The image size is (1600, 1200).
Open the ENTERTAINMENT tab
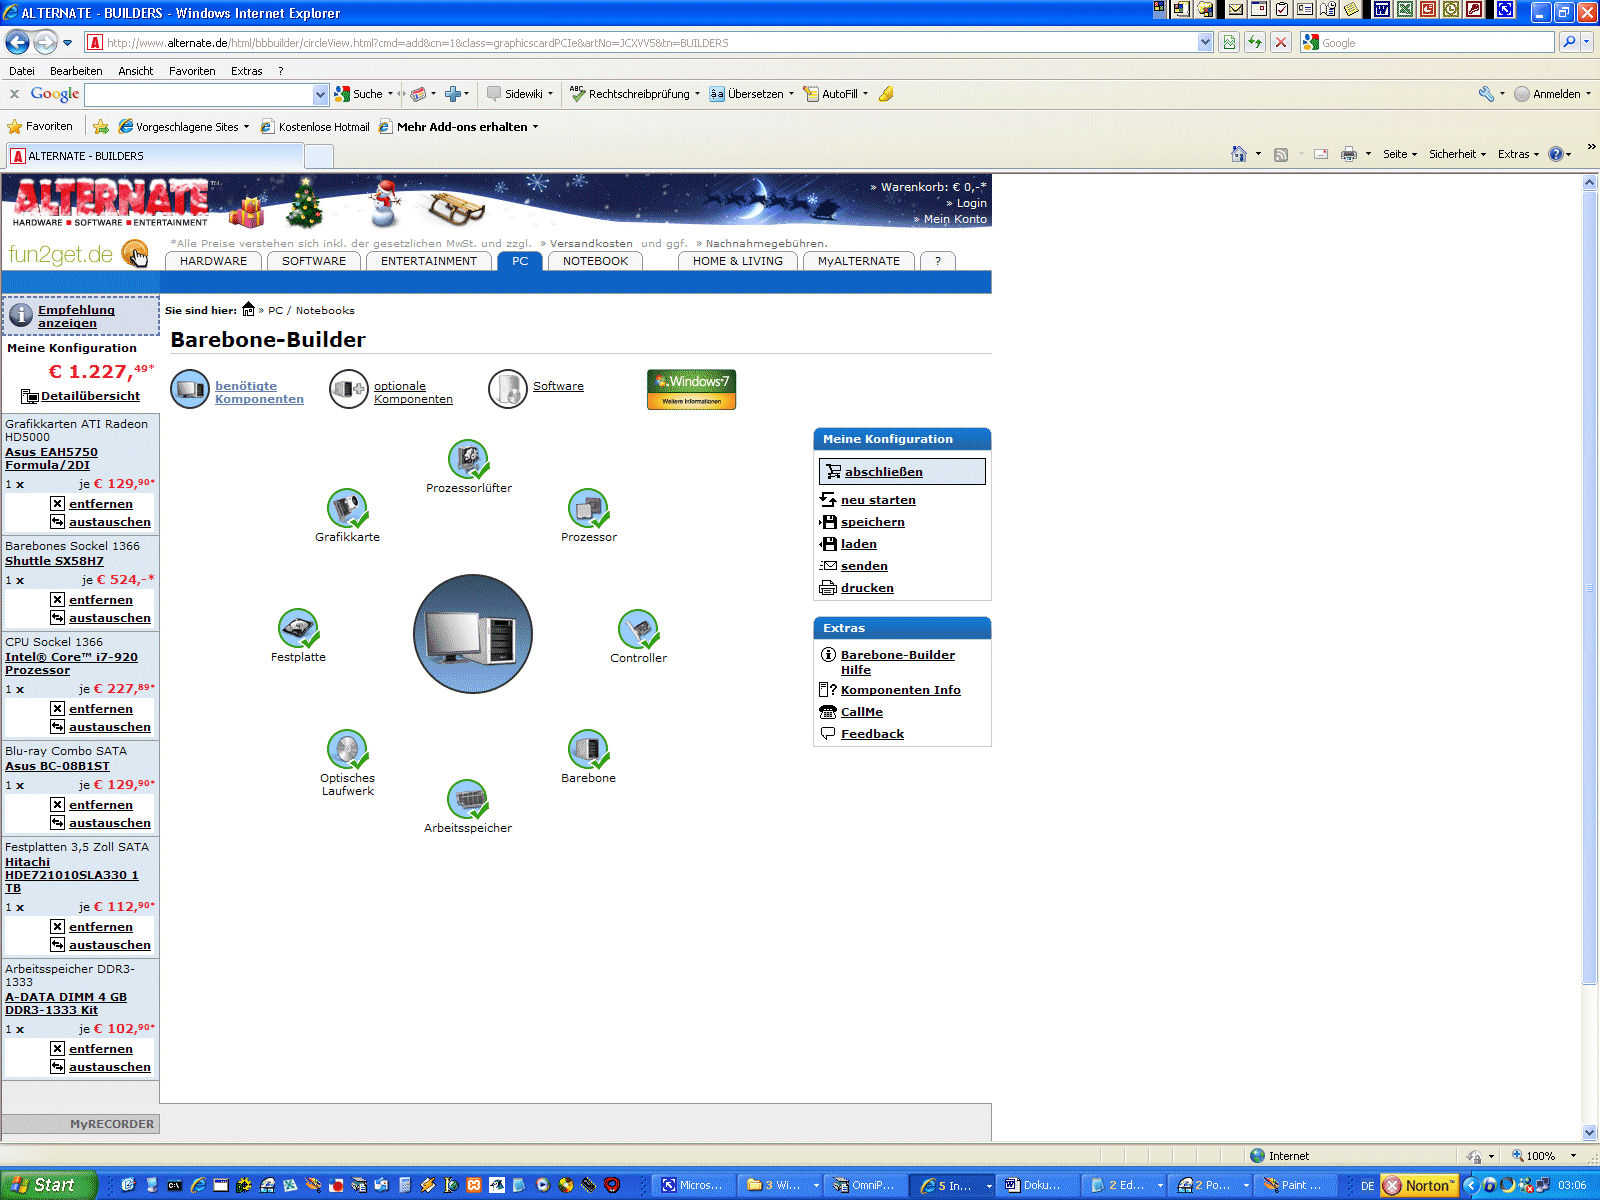pos(429,261)
